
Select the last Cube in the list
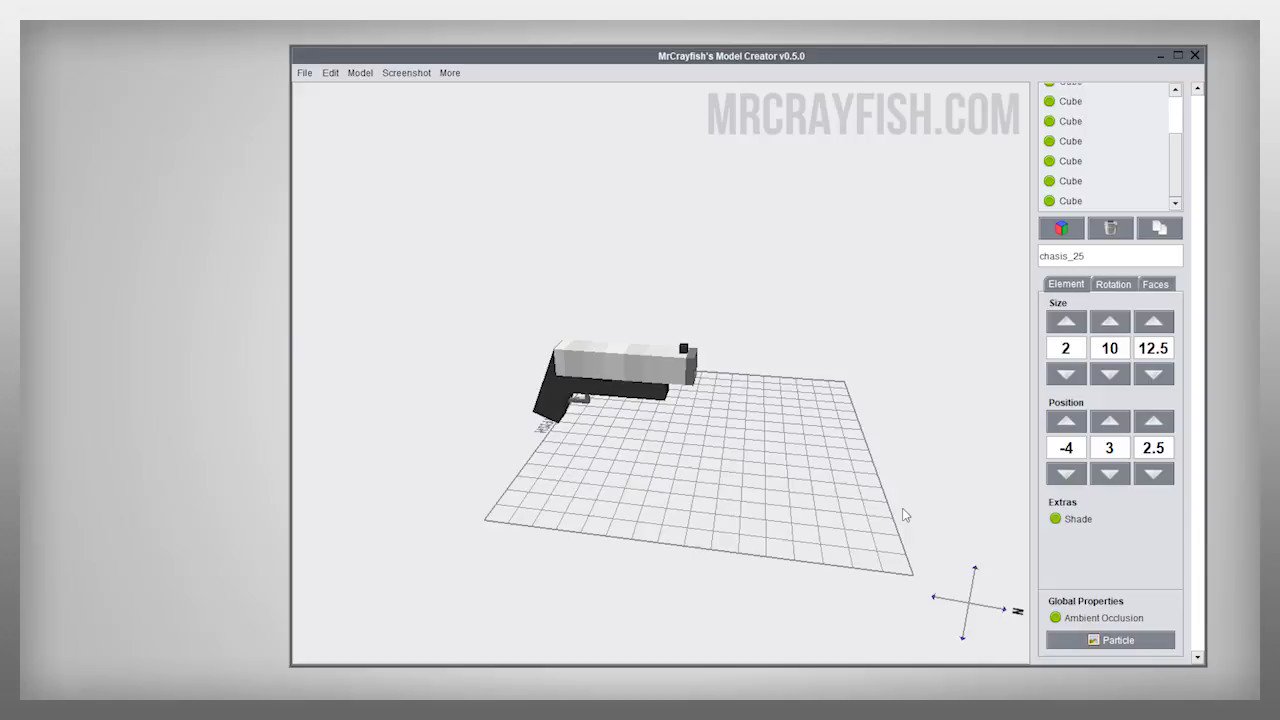tap(1070, 200)
